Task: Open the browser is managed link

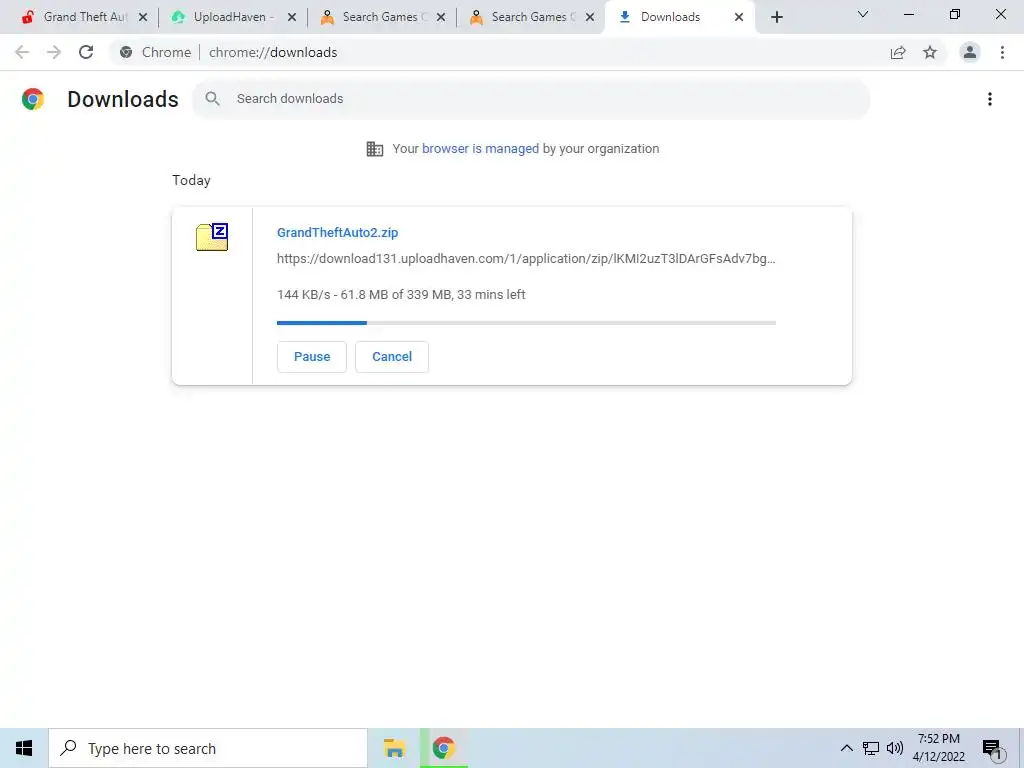Action: [480, 149]
